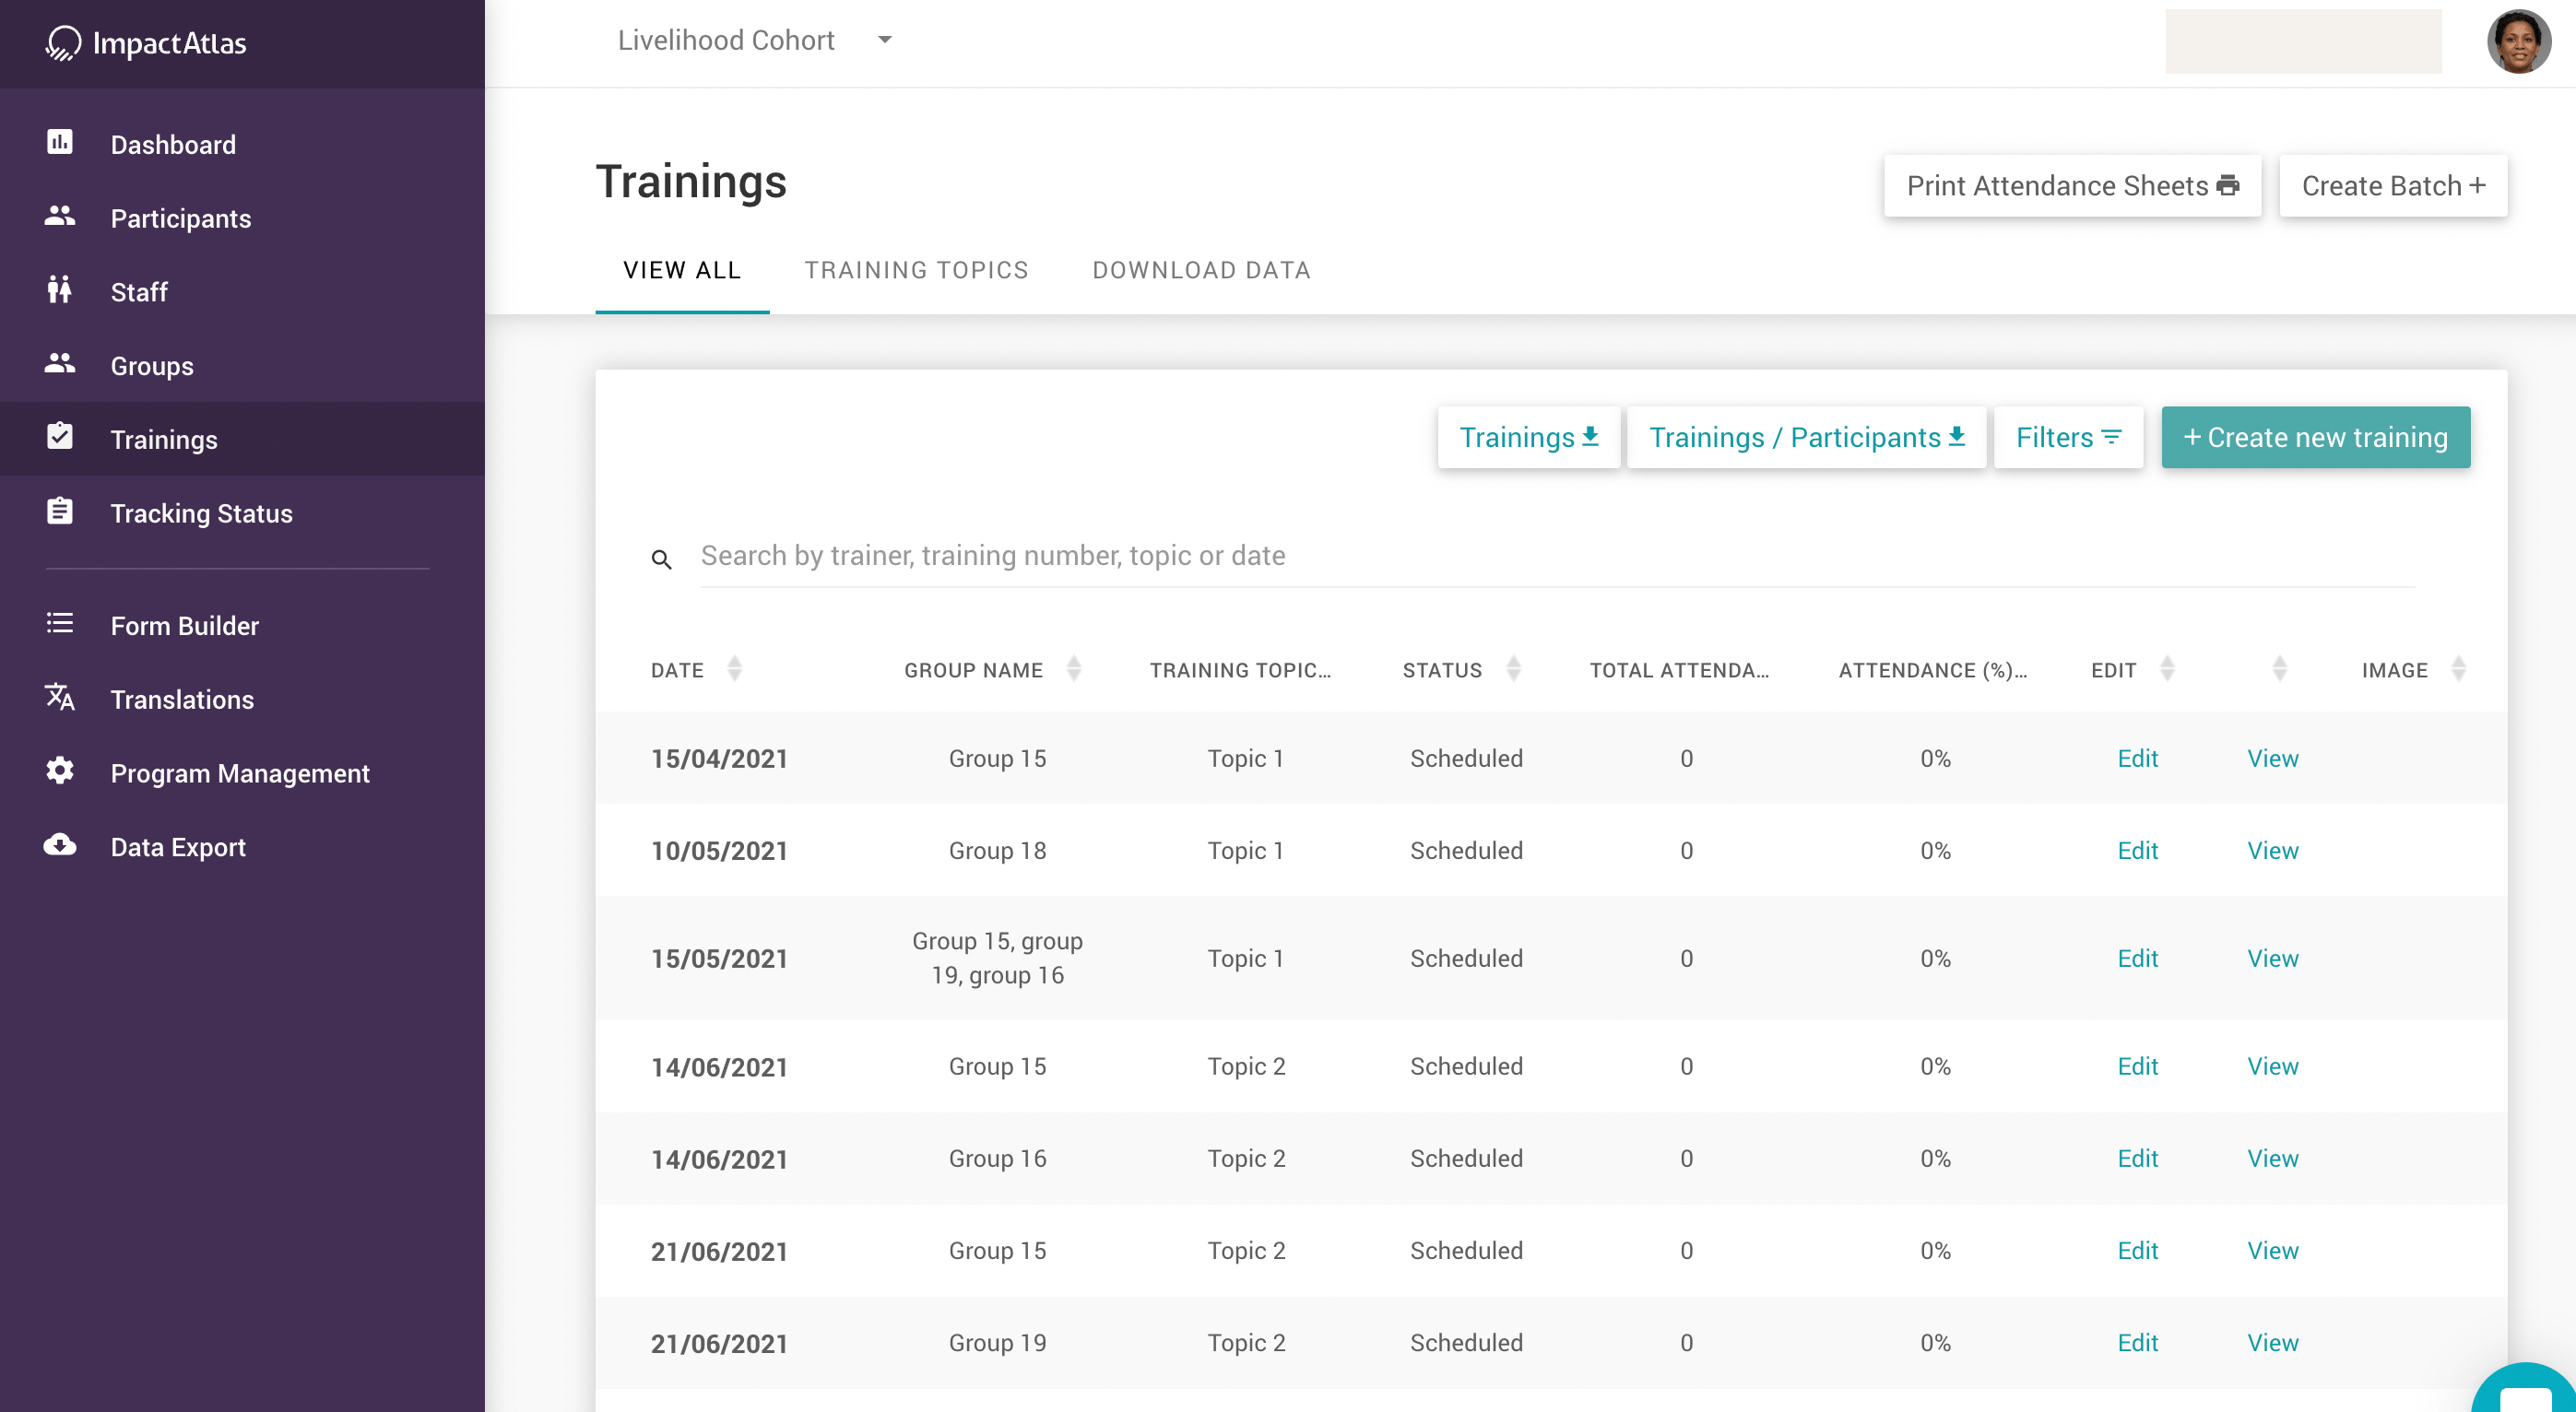
Task: Open the Download Data tab
Action: pos(1201,269)
